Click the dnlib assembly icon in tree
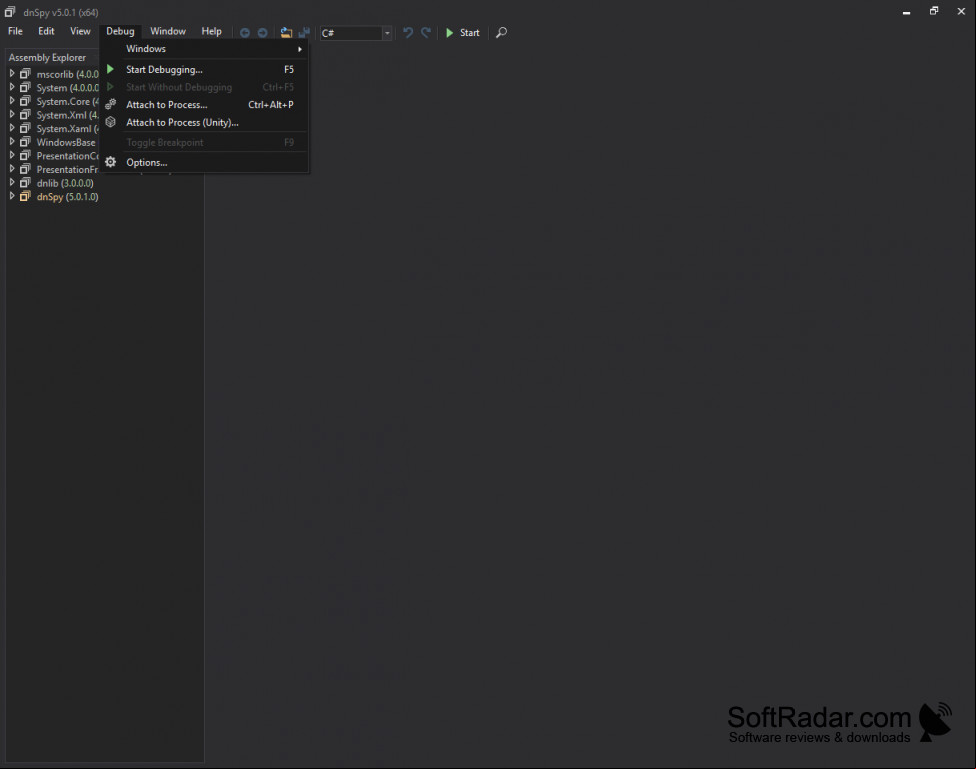 pos(25,182)
